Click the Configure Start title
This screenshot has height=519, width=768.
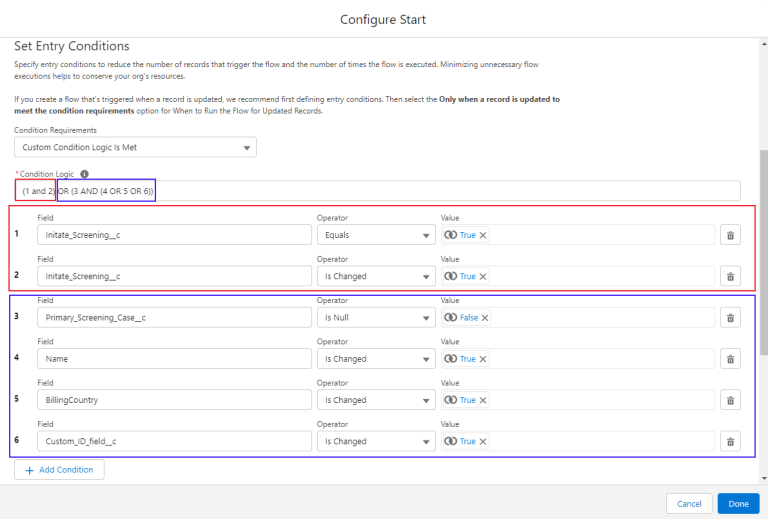(x=383, y=20)
